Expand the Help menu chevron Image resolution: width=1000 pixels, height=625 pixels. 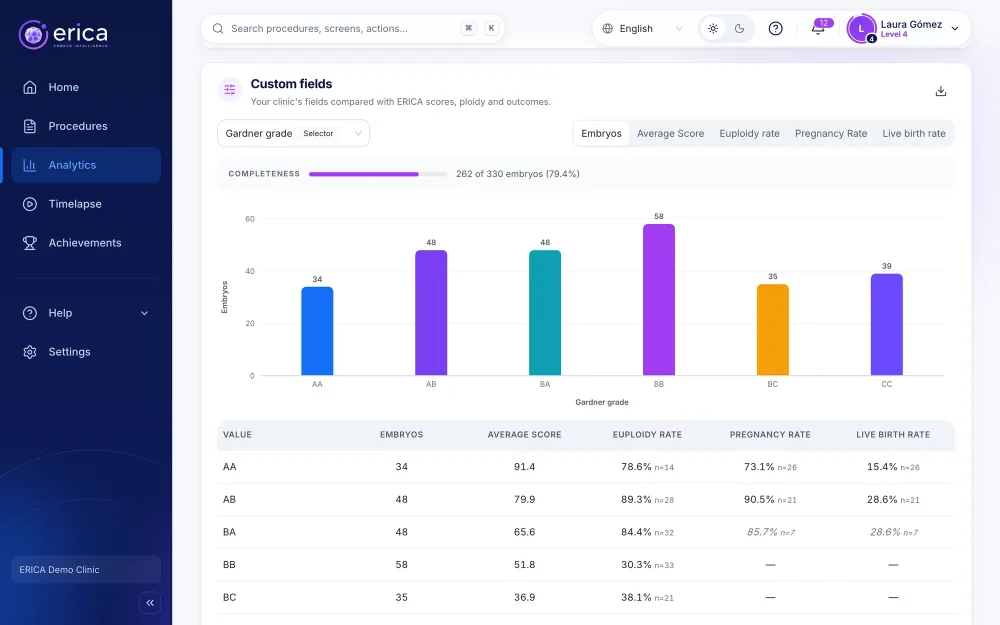(144, 313)
